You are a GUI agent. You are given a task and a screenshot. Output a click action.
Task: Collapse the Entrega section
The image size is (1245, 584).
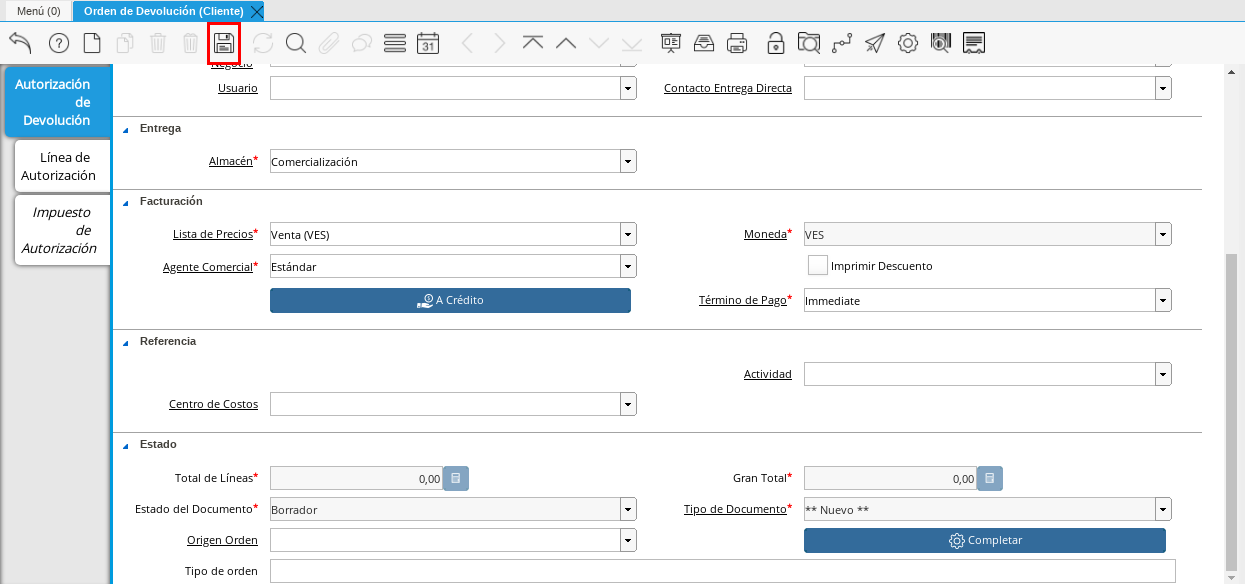tap(126, 129)
